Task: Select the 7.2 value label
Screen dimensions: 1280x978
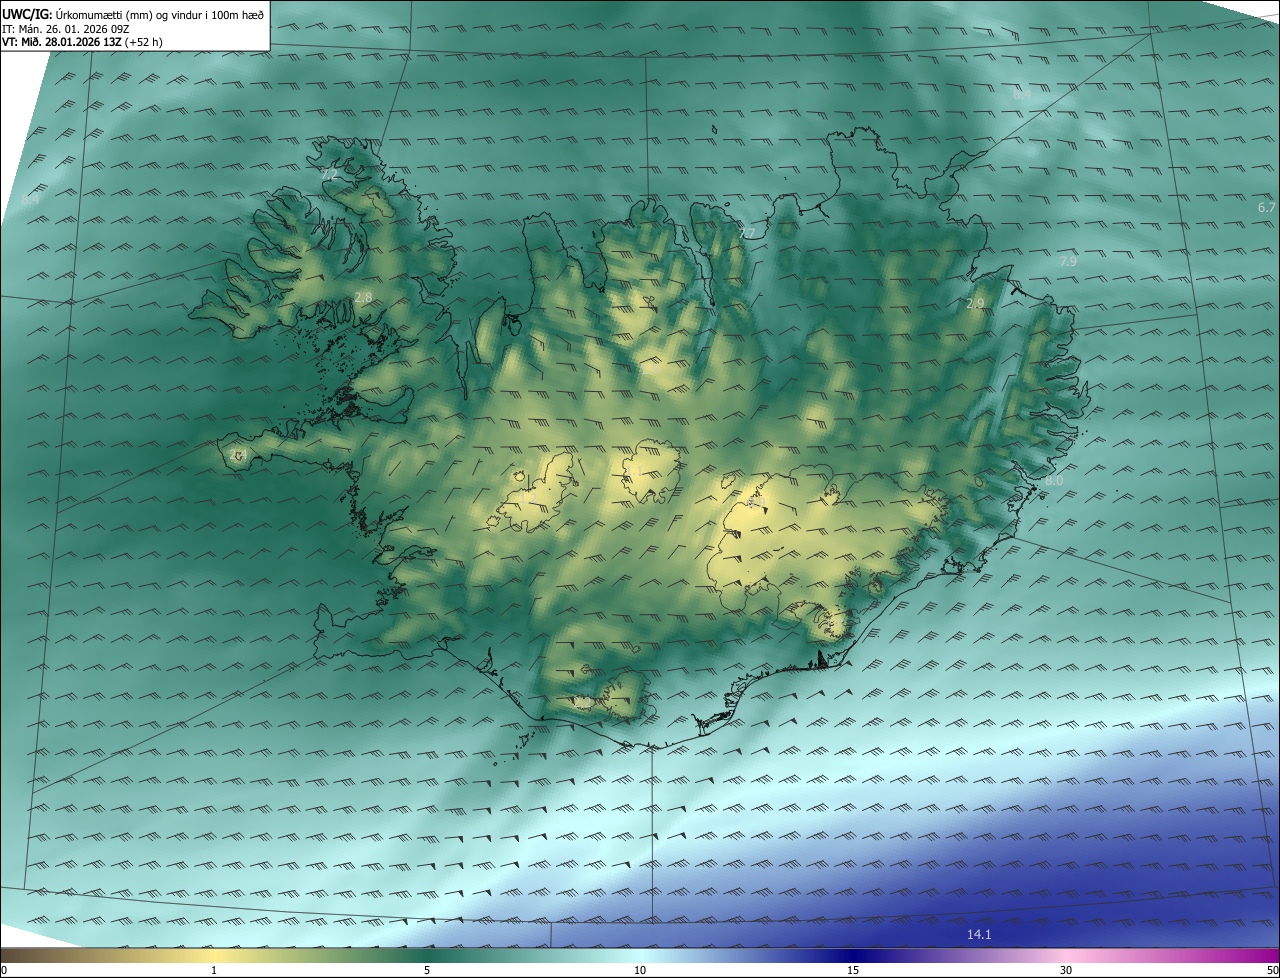Action: pos(330,175)
